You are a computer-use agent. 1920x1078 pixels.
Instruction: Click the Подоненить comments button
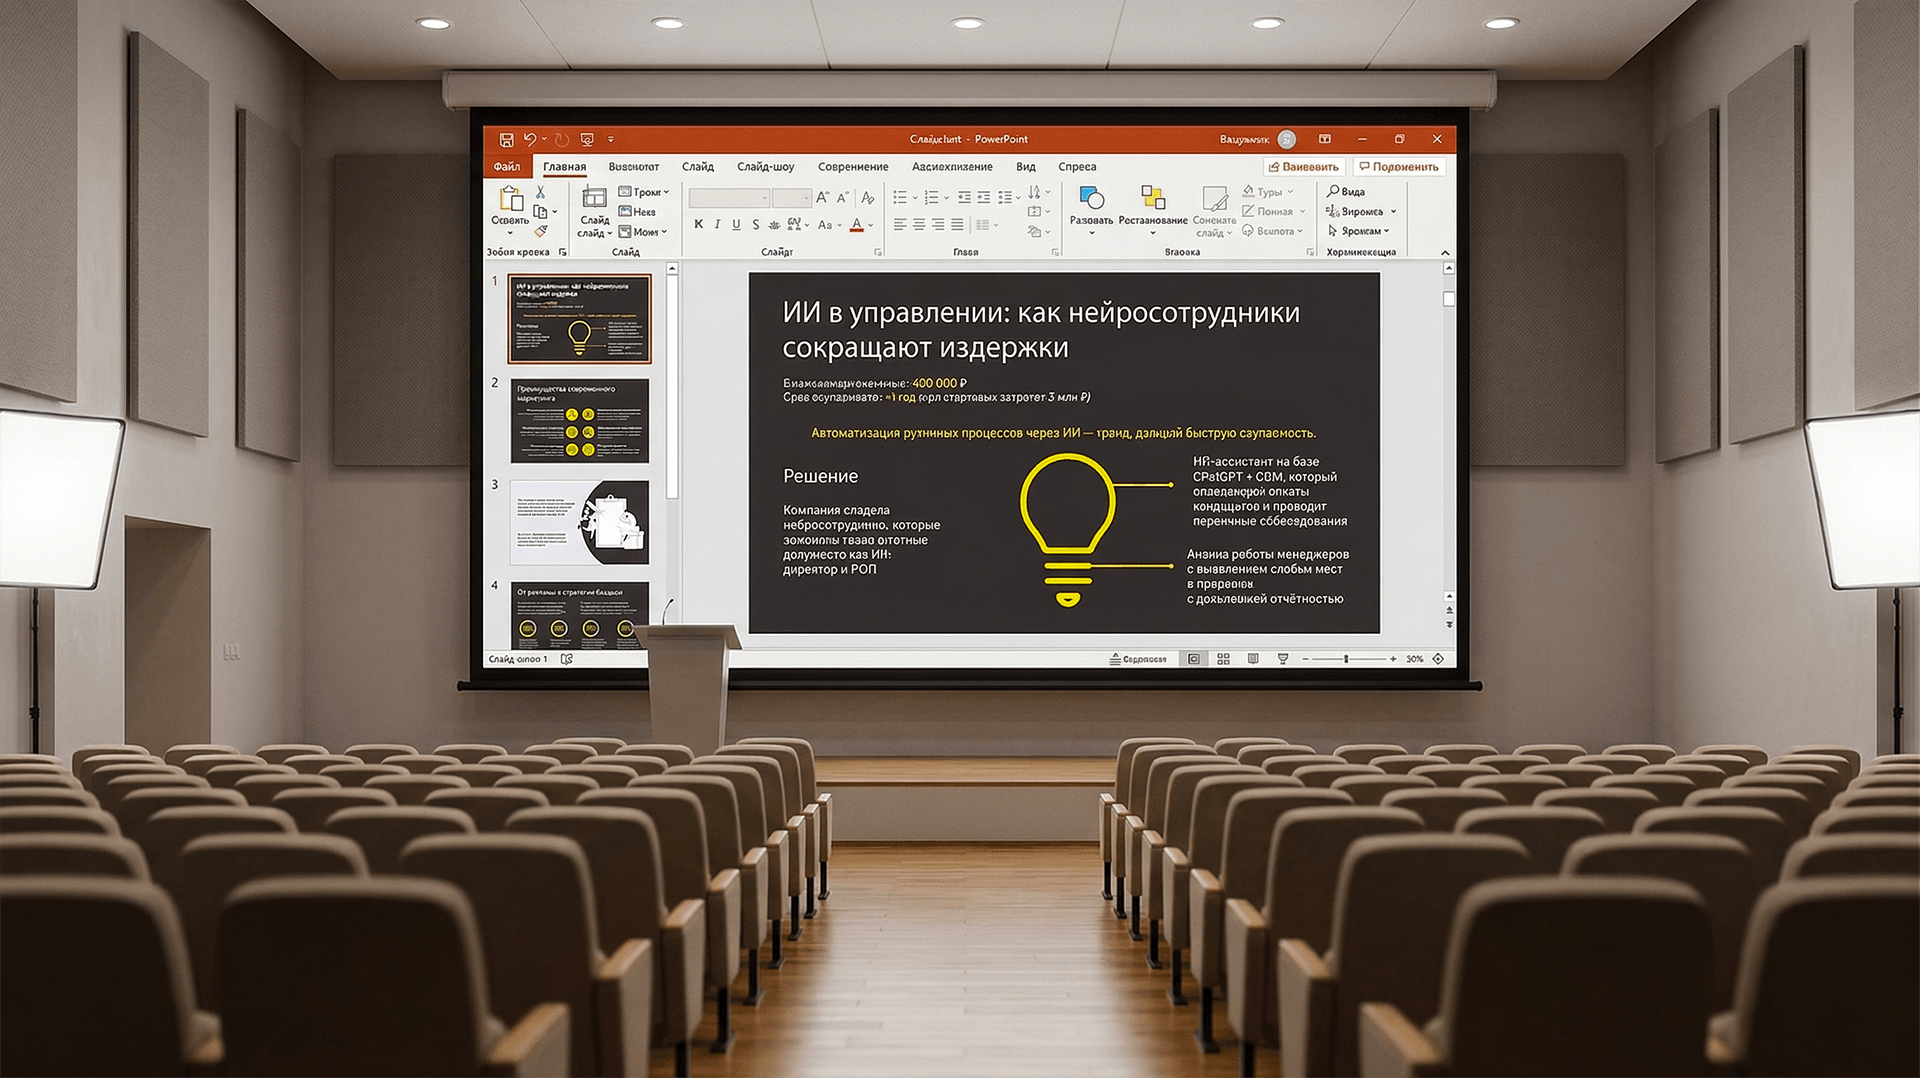1398,167
